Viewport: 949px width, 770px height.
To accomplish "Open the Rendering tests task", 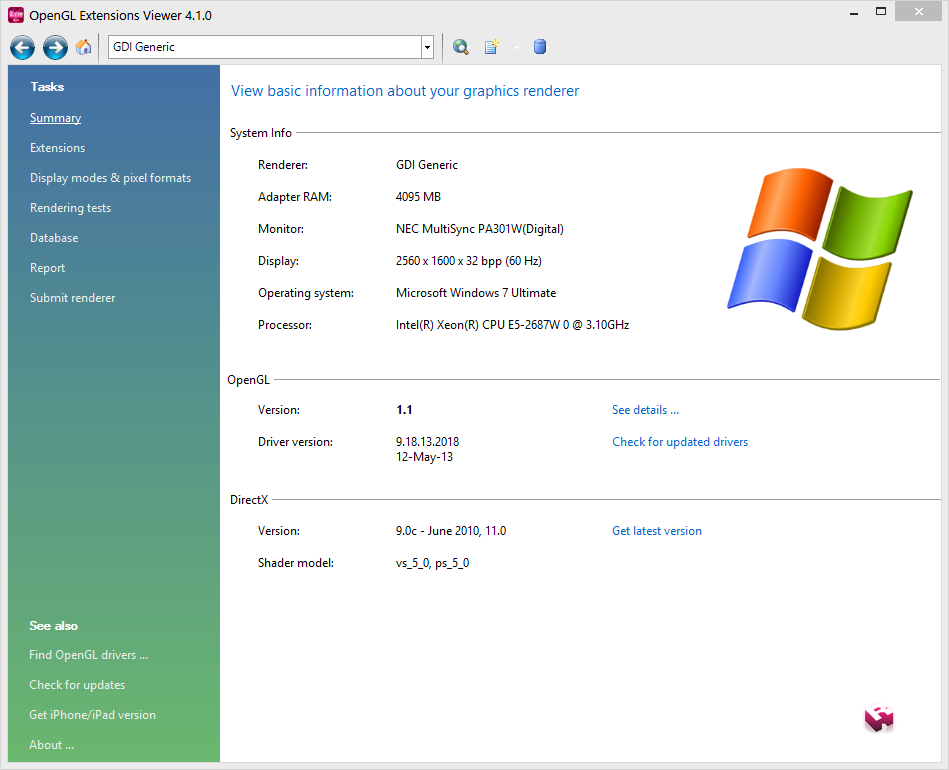I will coord(71,208).
